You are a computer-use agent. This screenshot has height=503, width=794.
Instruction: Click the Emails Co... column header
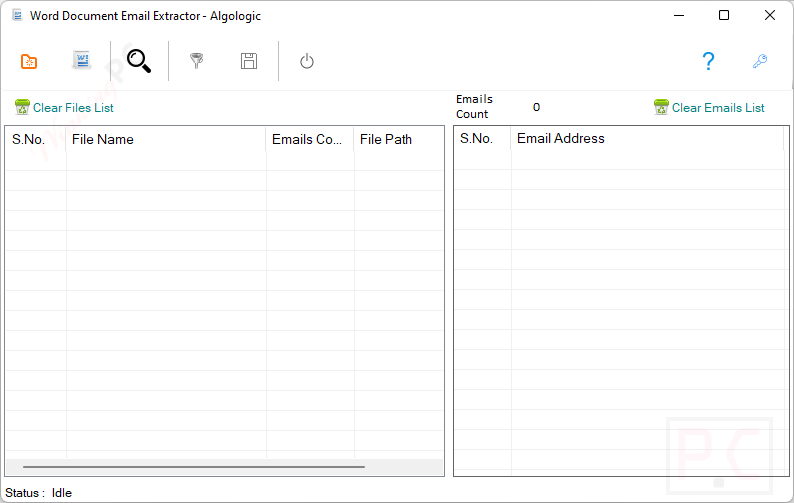(x=310, y=139)
